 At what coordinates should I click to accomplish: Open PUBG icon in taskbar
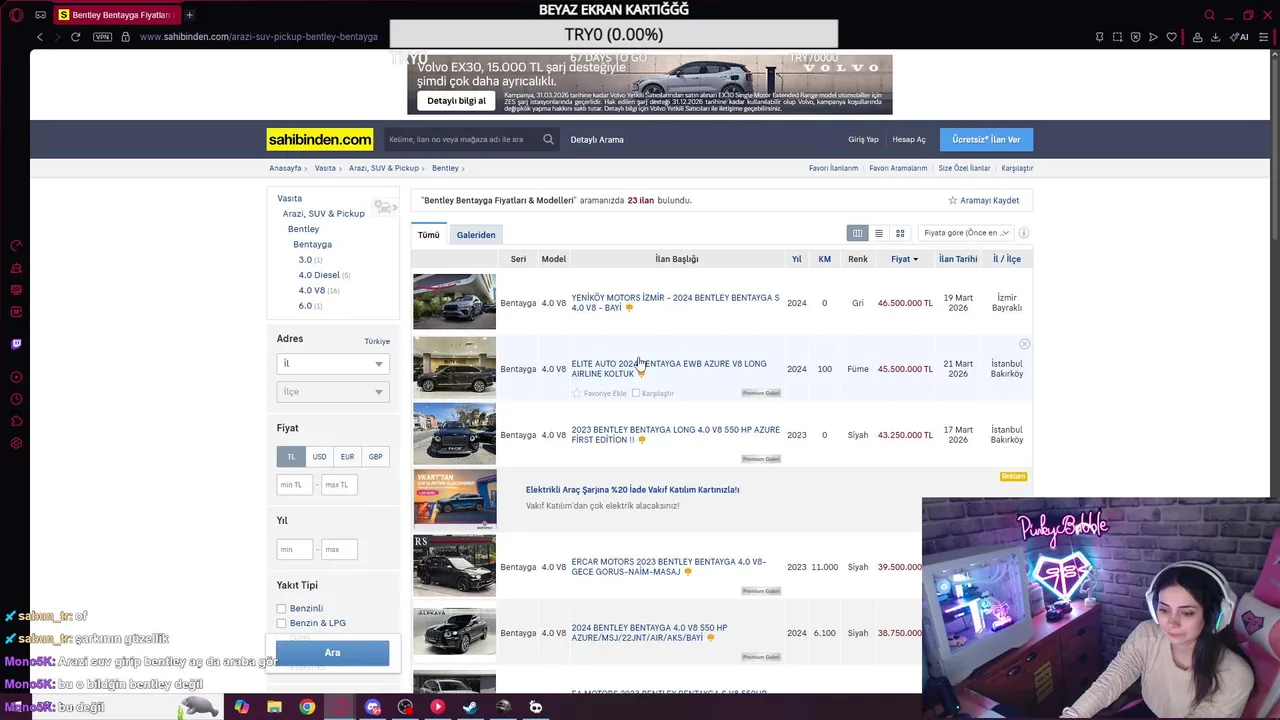(503, 707)
